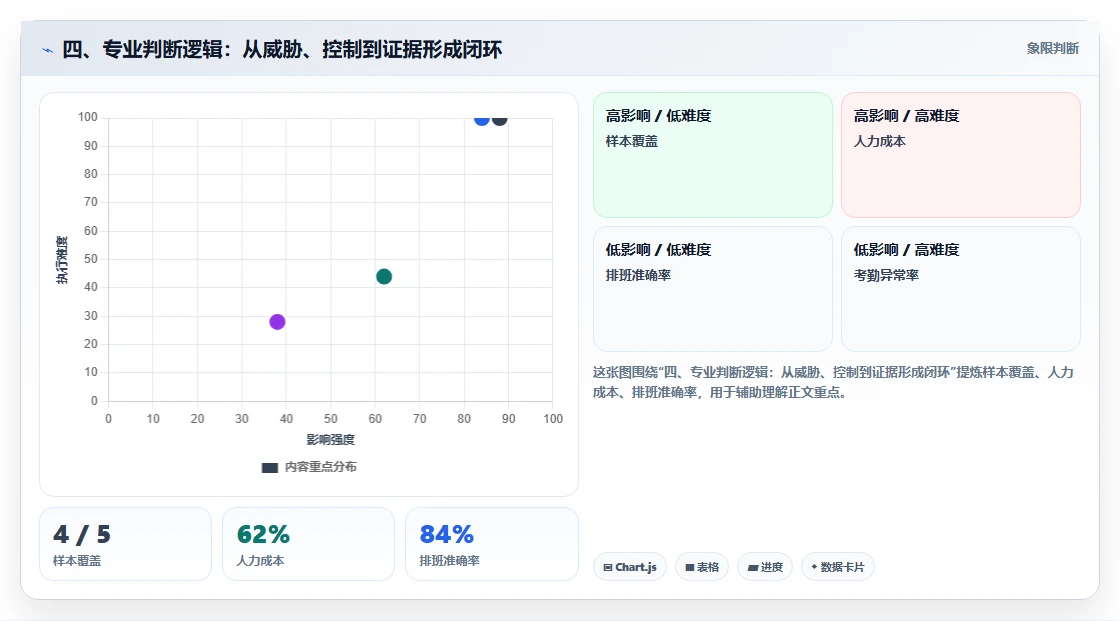Click the 排班准确率 text in quadrant card

[x=638, y=276]
